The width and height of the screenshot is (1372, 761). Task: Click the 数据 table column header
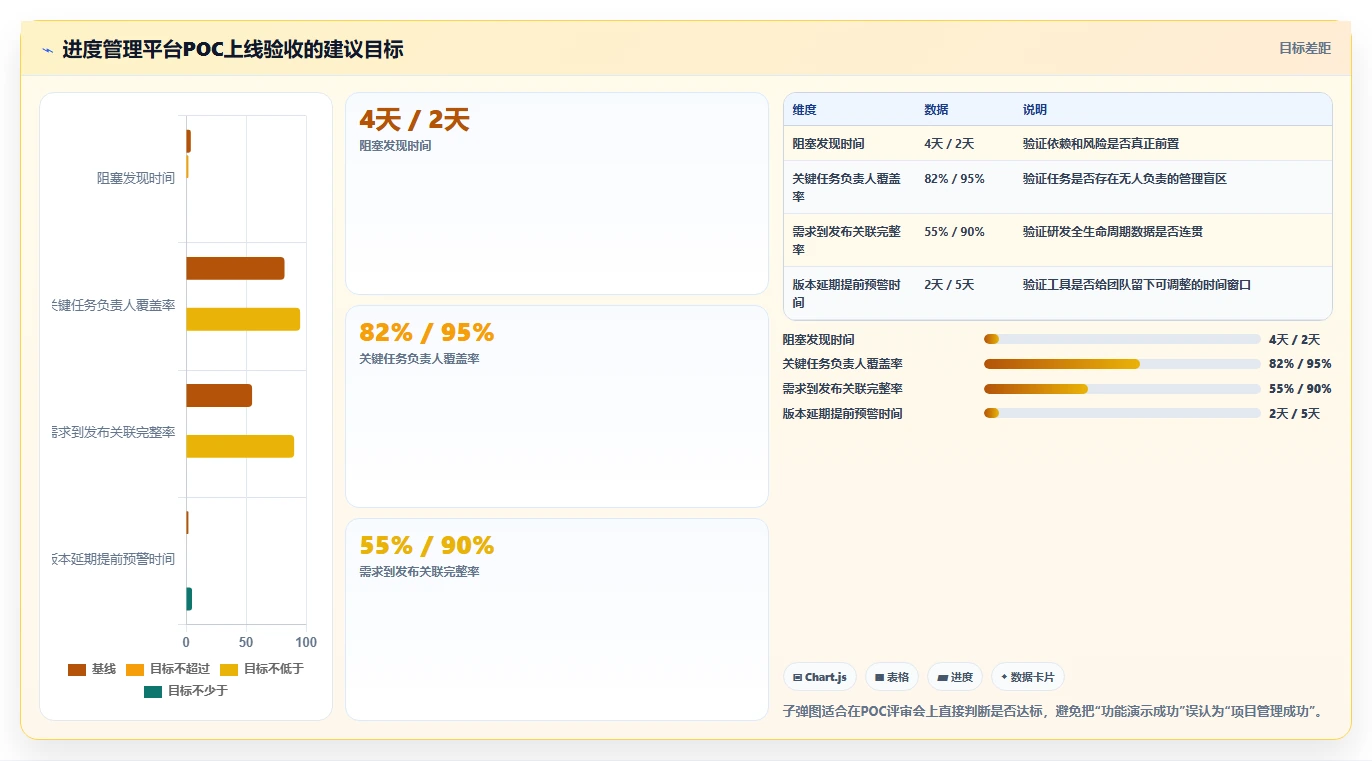[937, 110]
